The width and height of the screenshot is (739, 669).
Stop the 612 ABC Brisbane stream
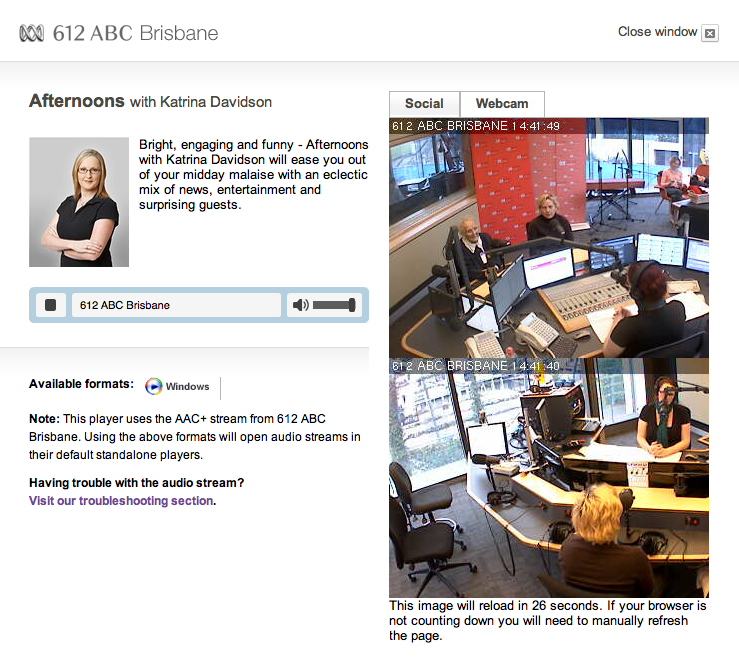[x=50, y=305]
